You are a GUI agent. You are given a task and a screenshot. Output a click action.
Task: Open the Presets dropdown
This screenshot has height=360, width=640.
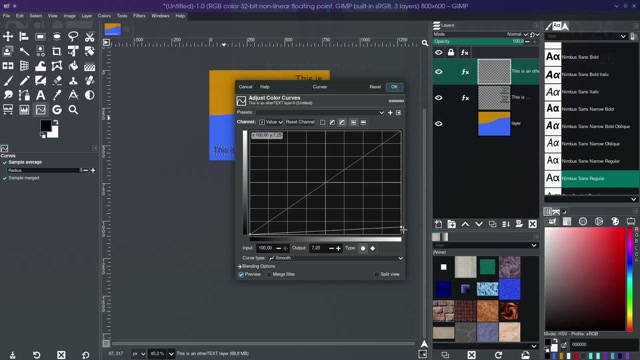tap(320, 113)
